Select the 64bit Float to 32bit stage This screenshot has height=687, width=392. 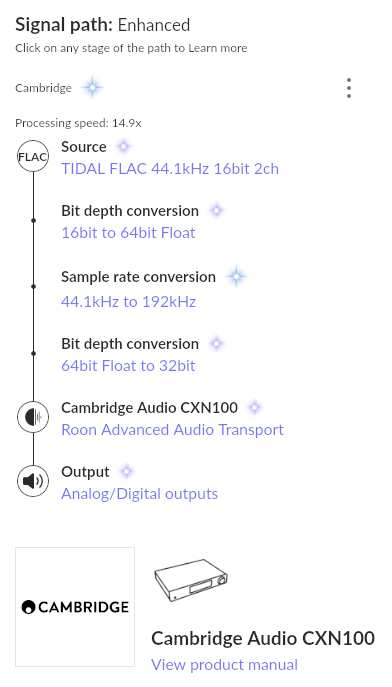point(128,365)
